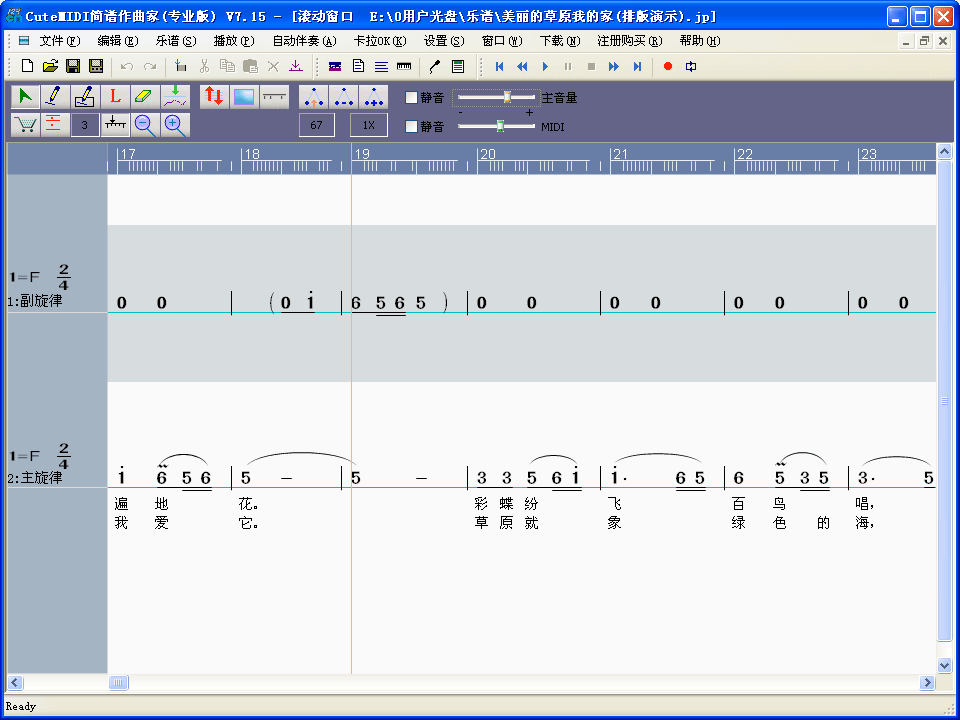The height and width of the screenshot is (720, 960).
Task: Click the second floppy disk Save As icon
Action: [x=96, y=66]
